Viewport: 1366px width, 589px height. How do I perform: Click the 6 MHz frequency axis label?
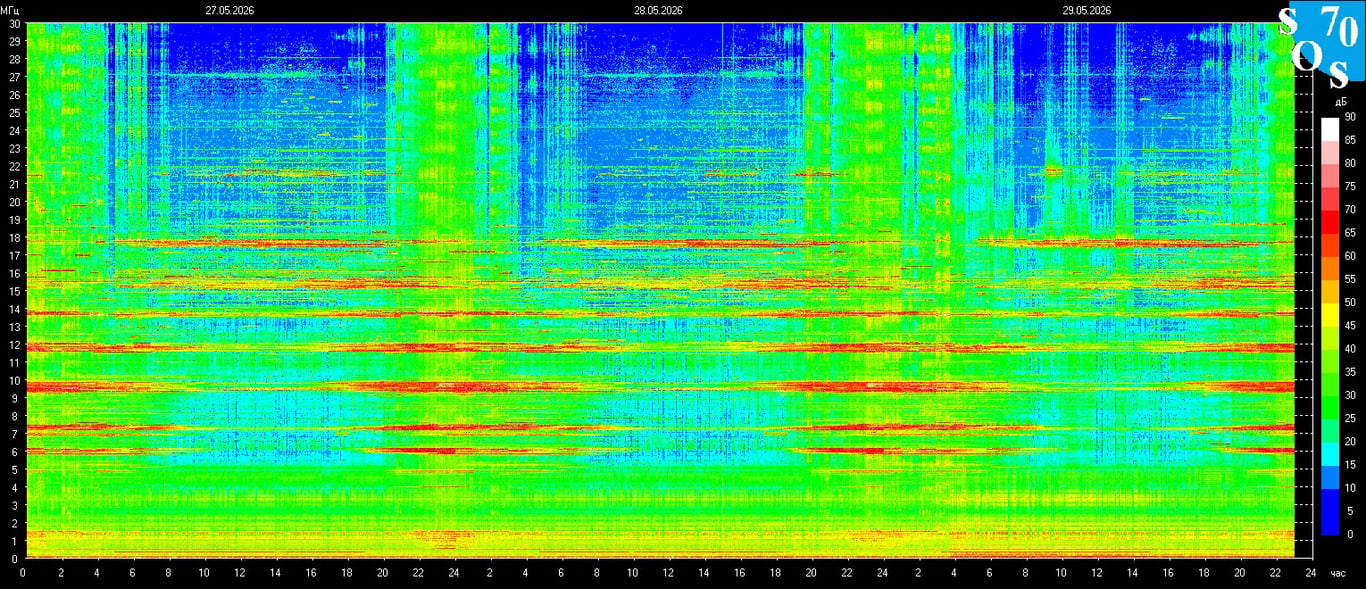(15, 452)
